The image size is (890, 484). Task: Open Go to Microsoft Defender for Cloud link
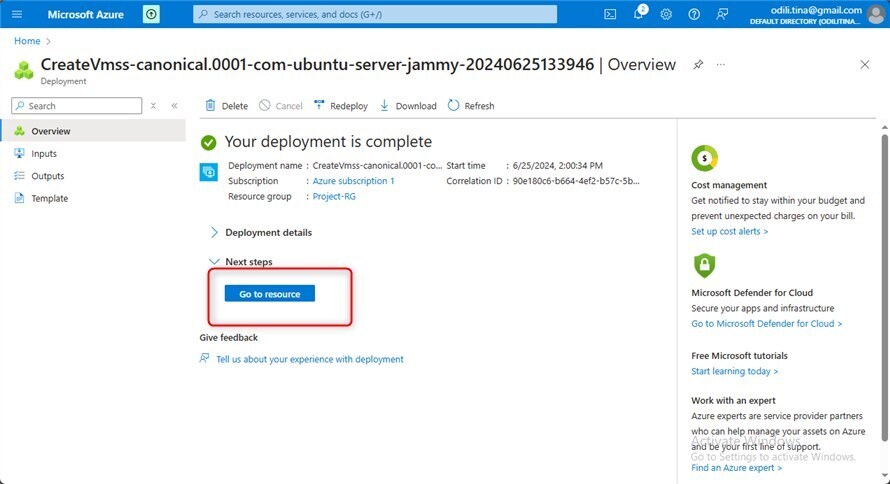click(766, 323)
